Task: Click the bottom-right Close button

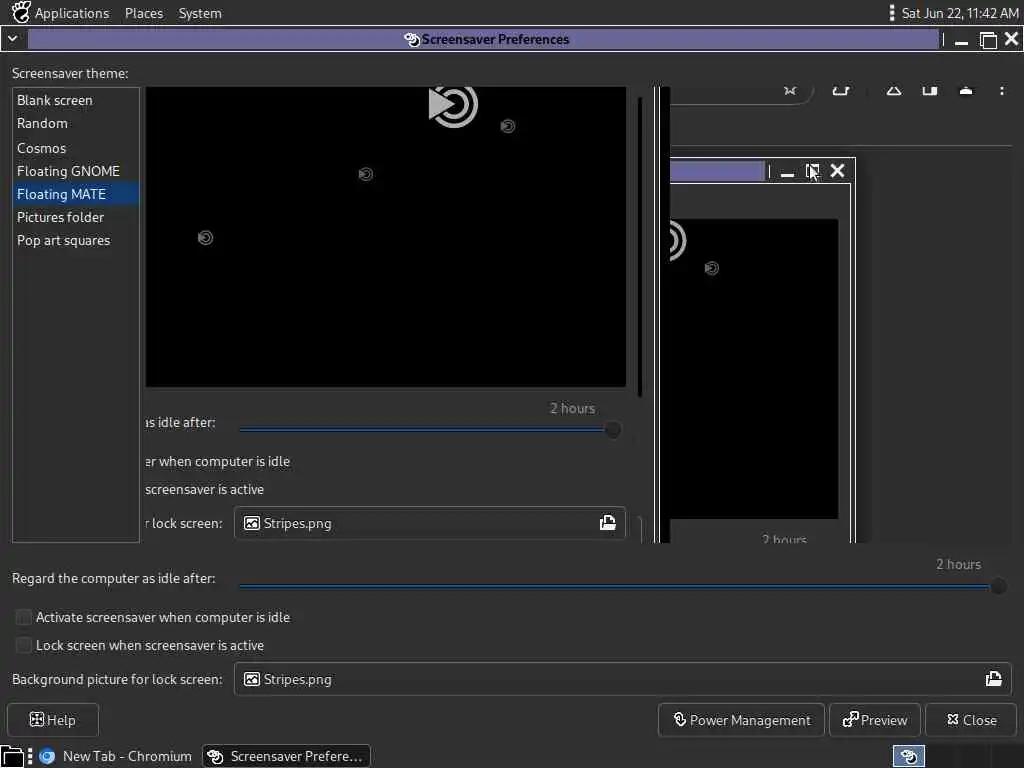Action: tap(971, 720)
